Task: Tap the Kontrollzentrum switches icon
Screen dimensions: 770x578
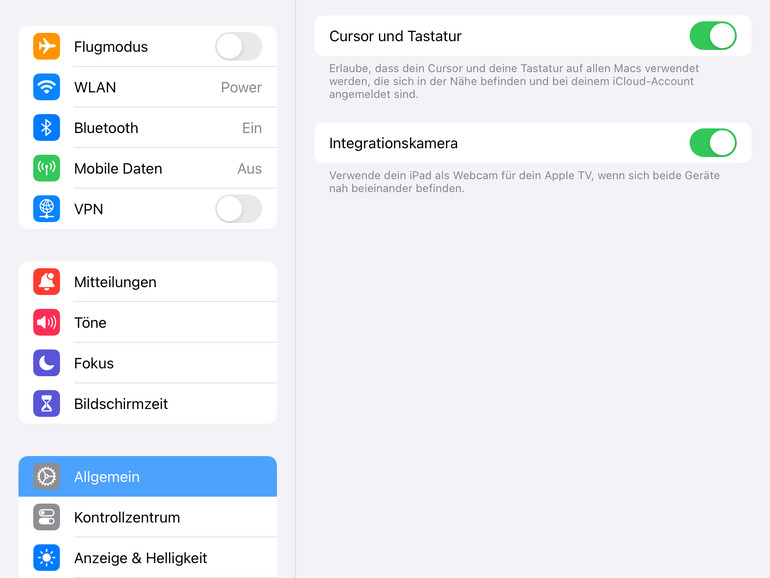Action: coord(47,517)
